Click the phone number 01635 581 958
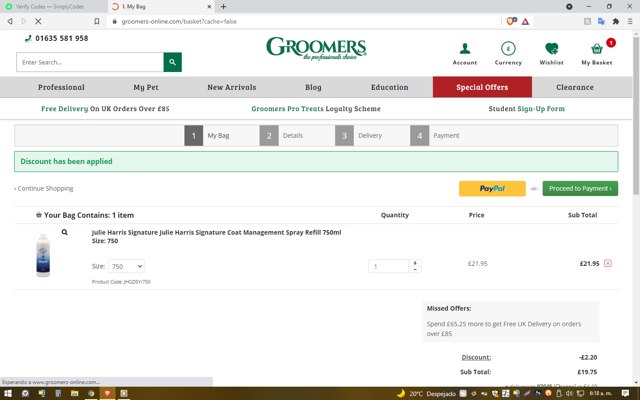 click(x=62, y=38)
